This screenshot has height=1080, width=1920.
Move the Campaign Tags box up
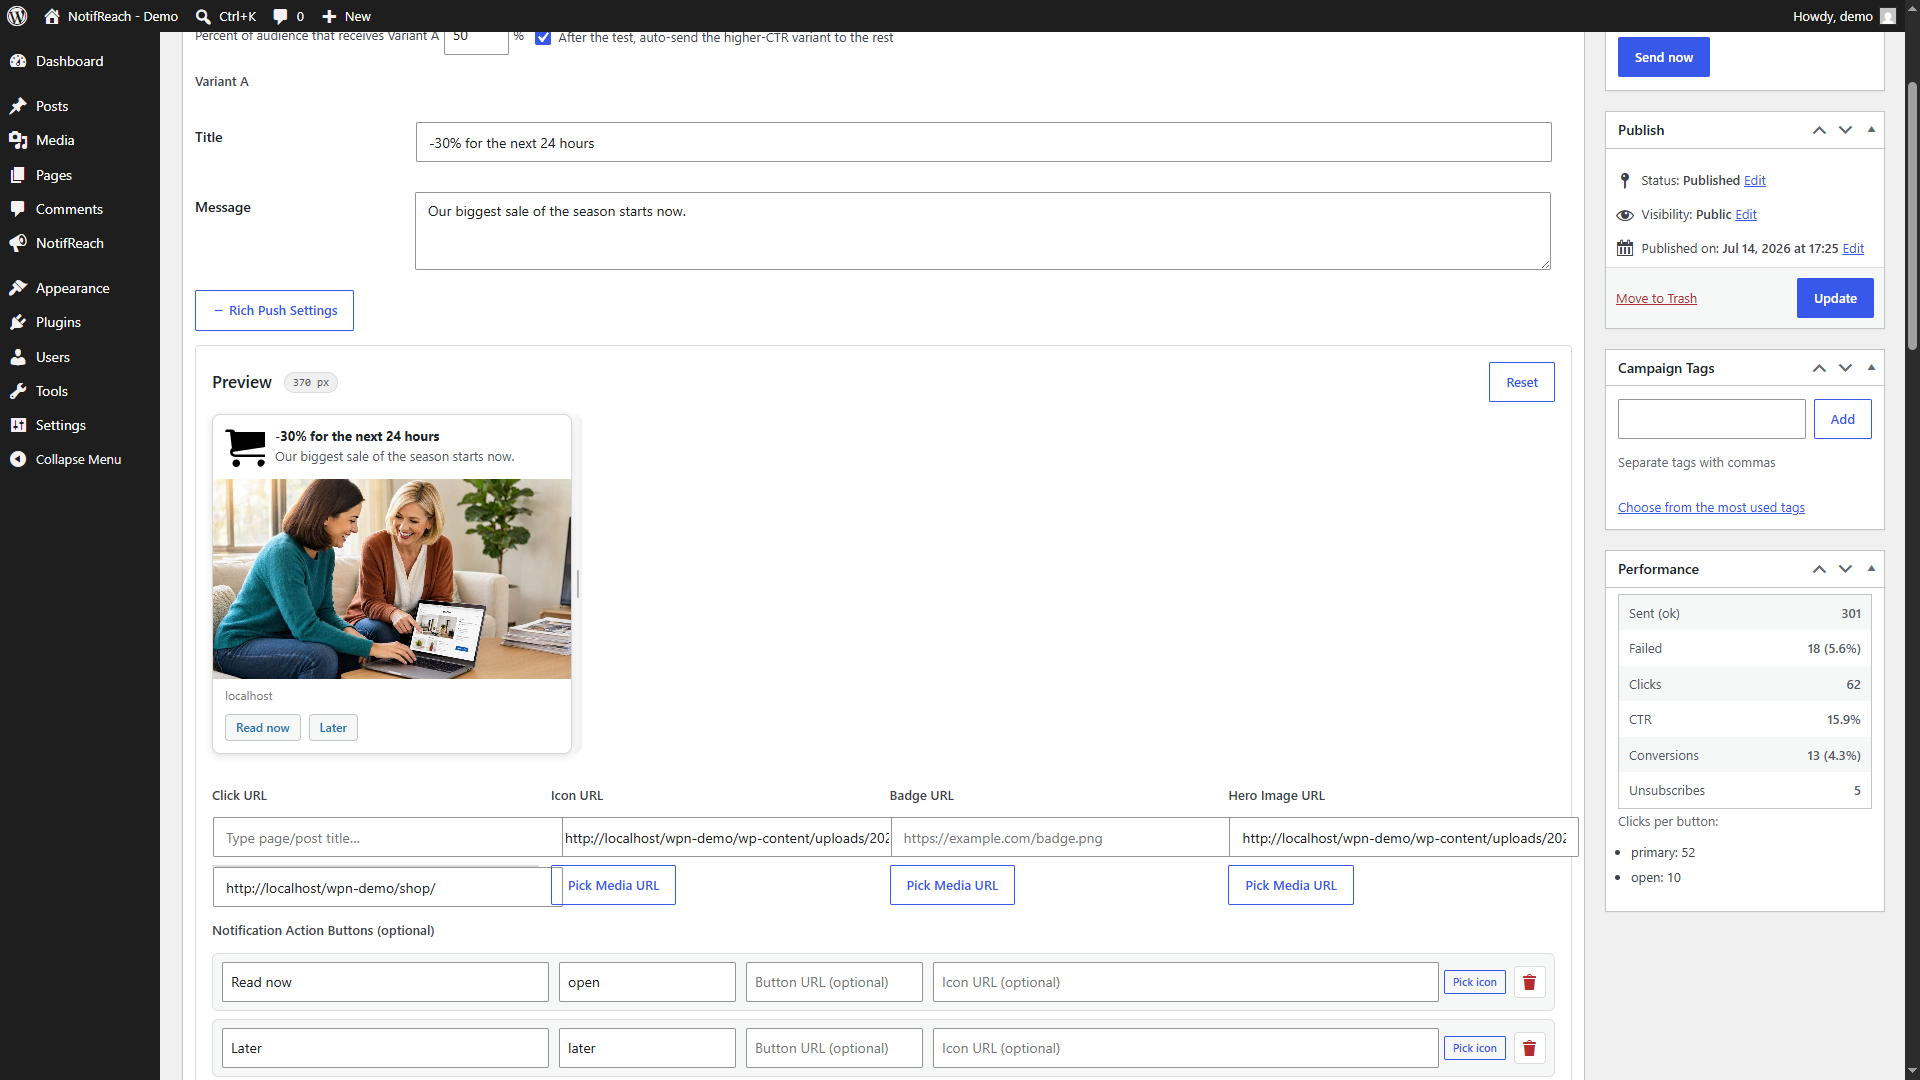pyautogui.click(x=1819, y=368)
